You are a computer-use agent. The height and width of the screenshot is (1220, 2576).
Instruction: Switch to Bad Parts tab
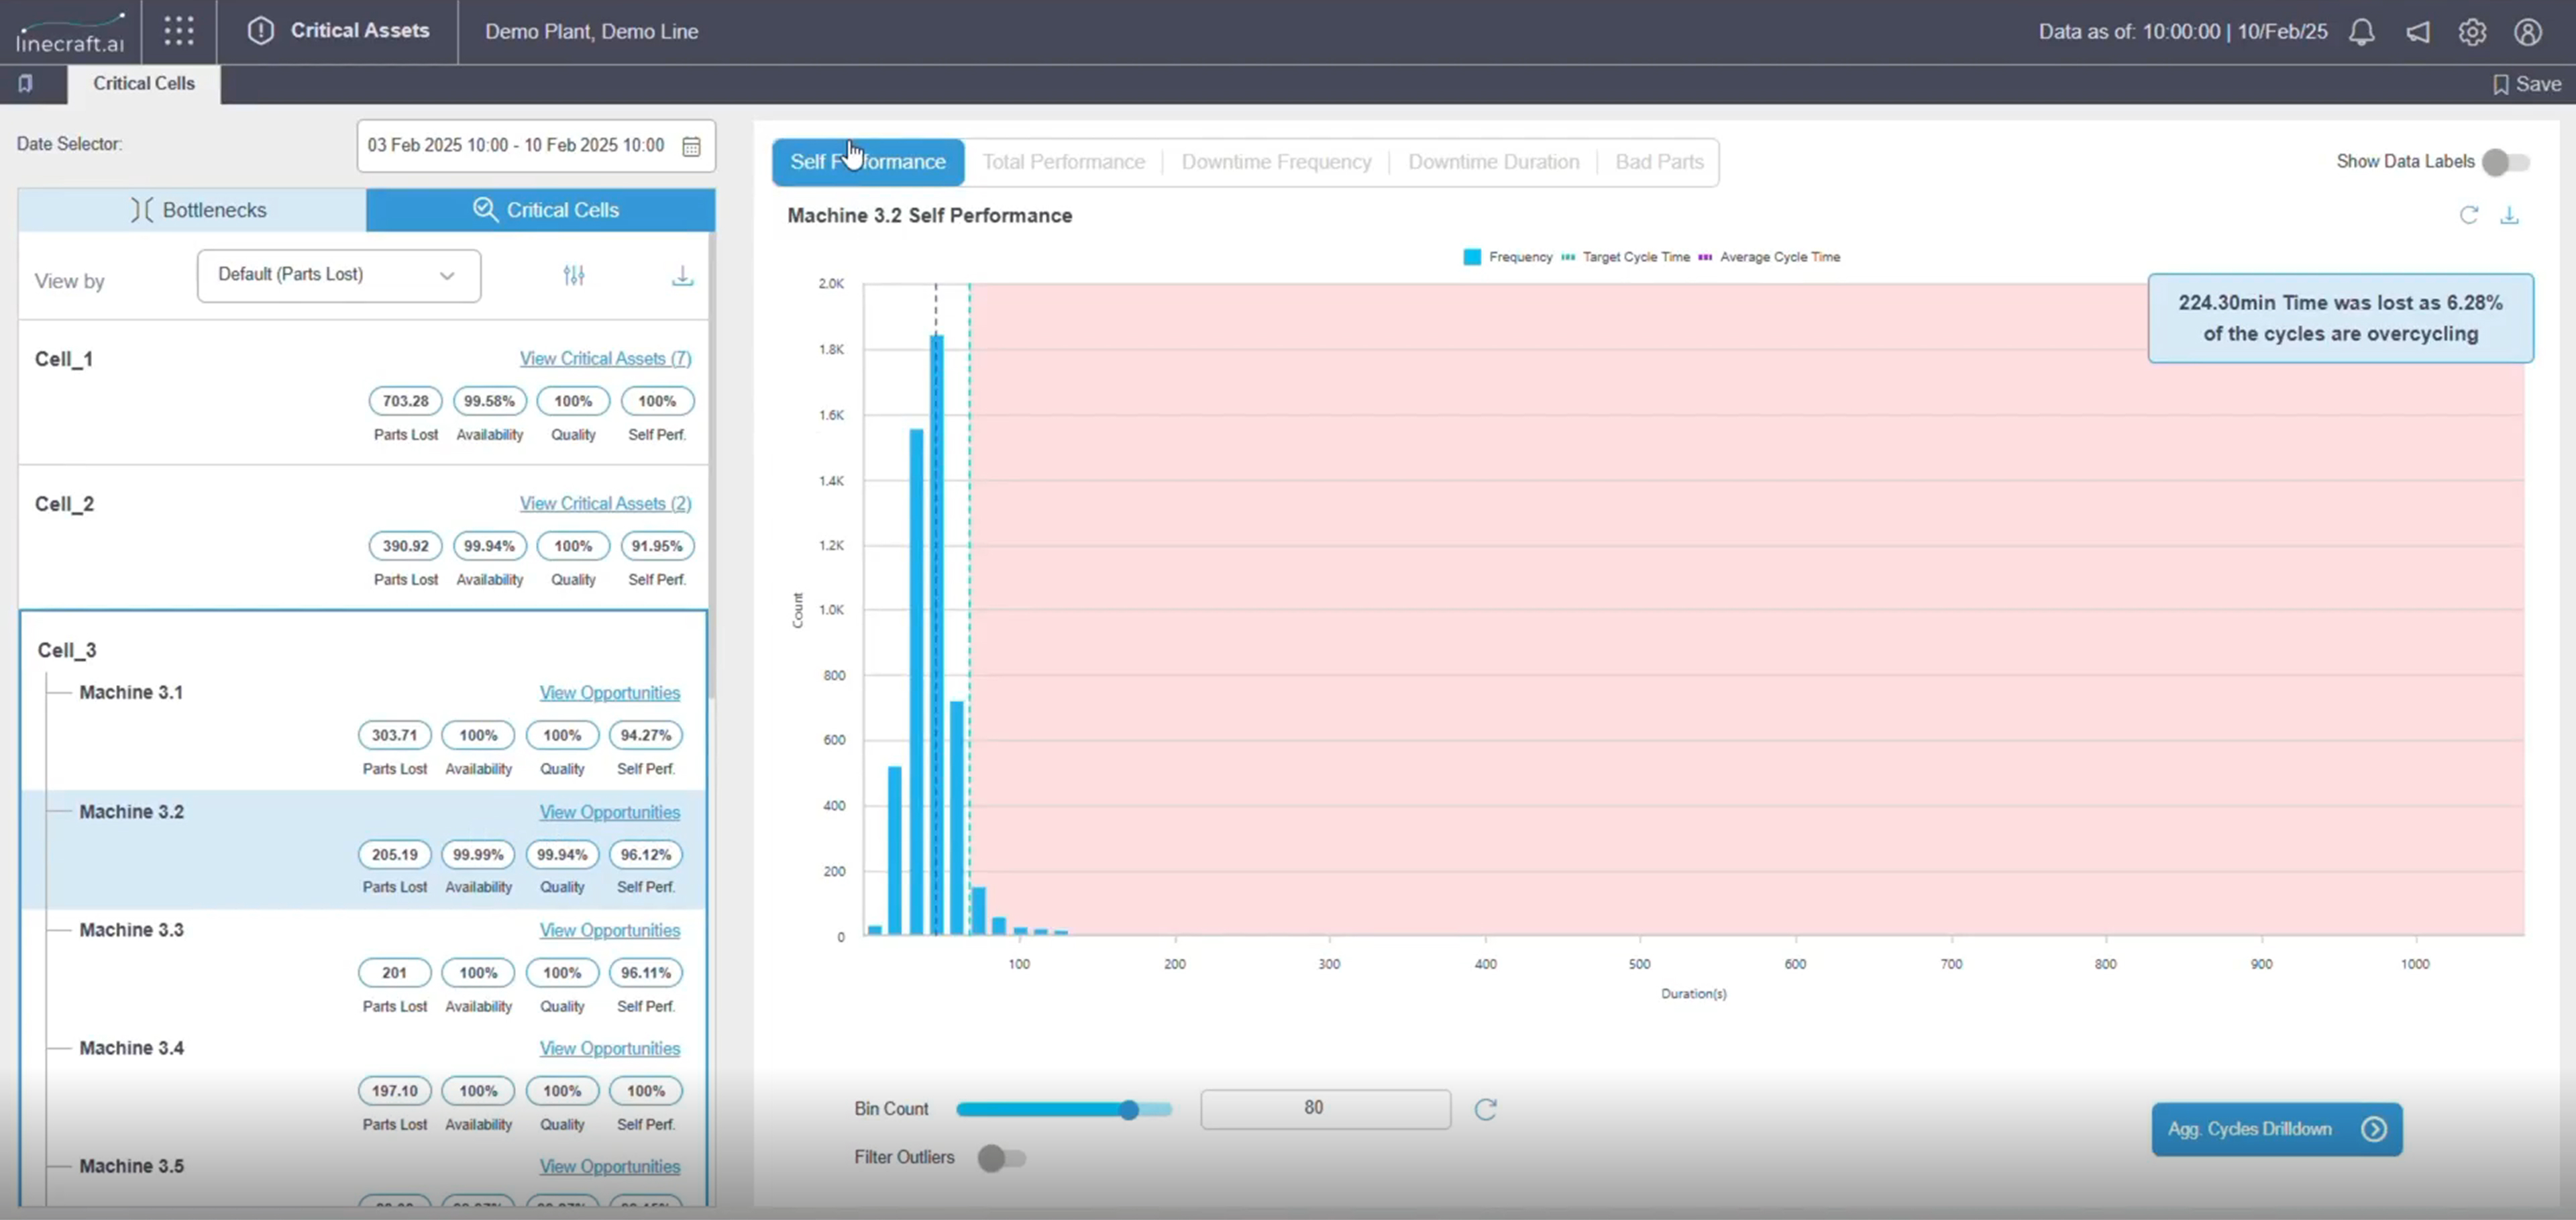pyautogui.click(x=1659, y=162)
